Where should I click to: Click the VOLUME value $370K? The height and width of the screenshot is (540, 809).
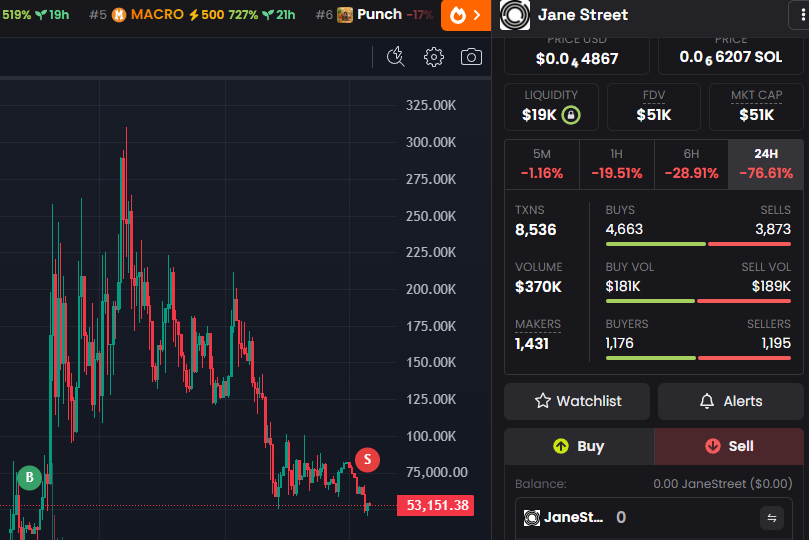[x=538, y=287]
